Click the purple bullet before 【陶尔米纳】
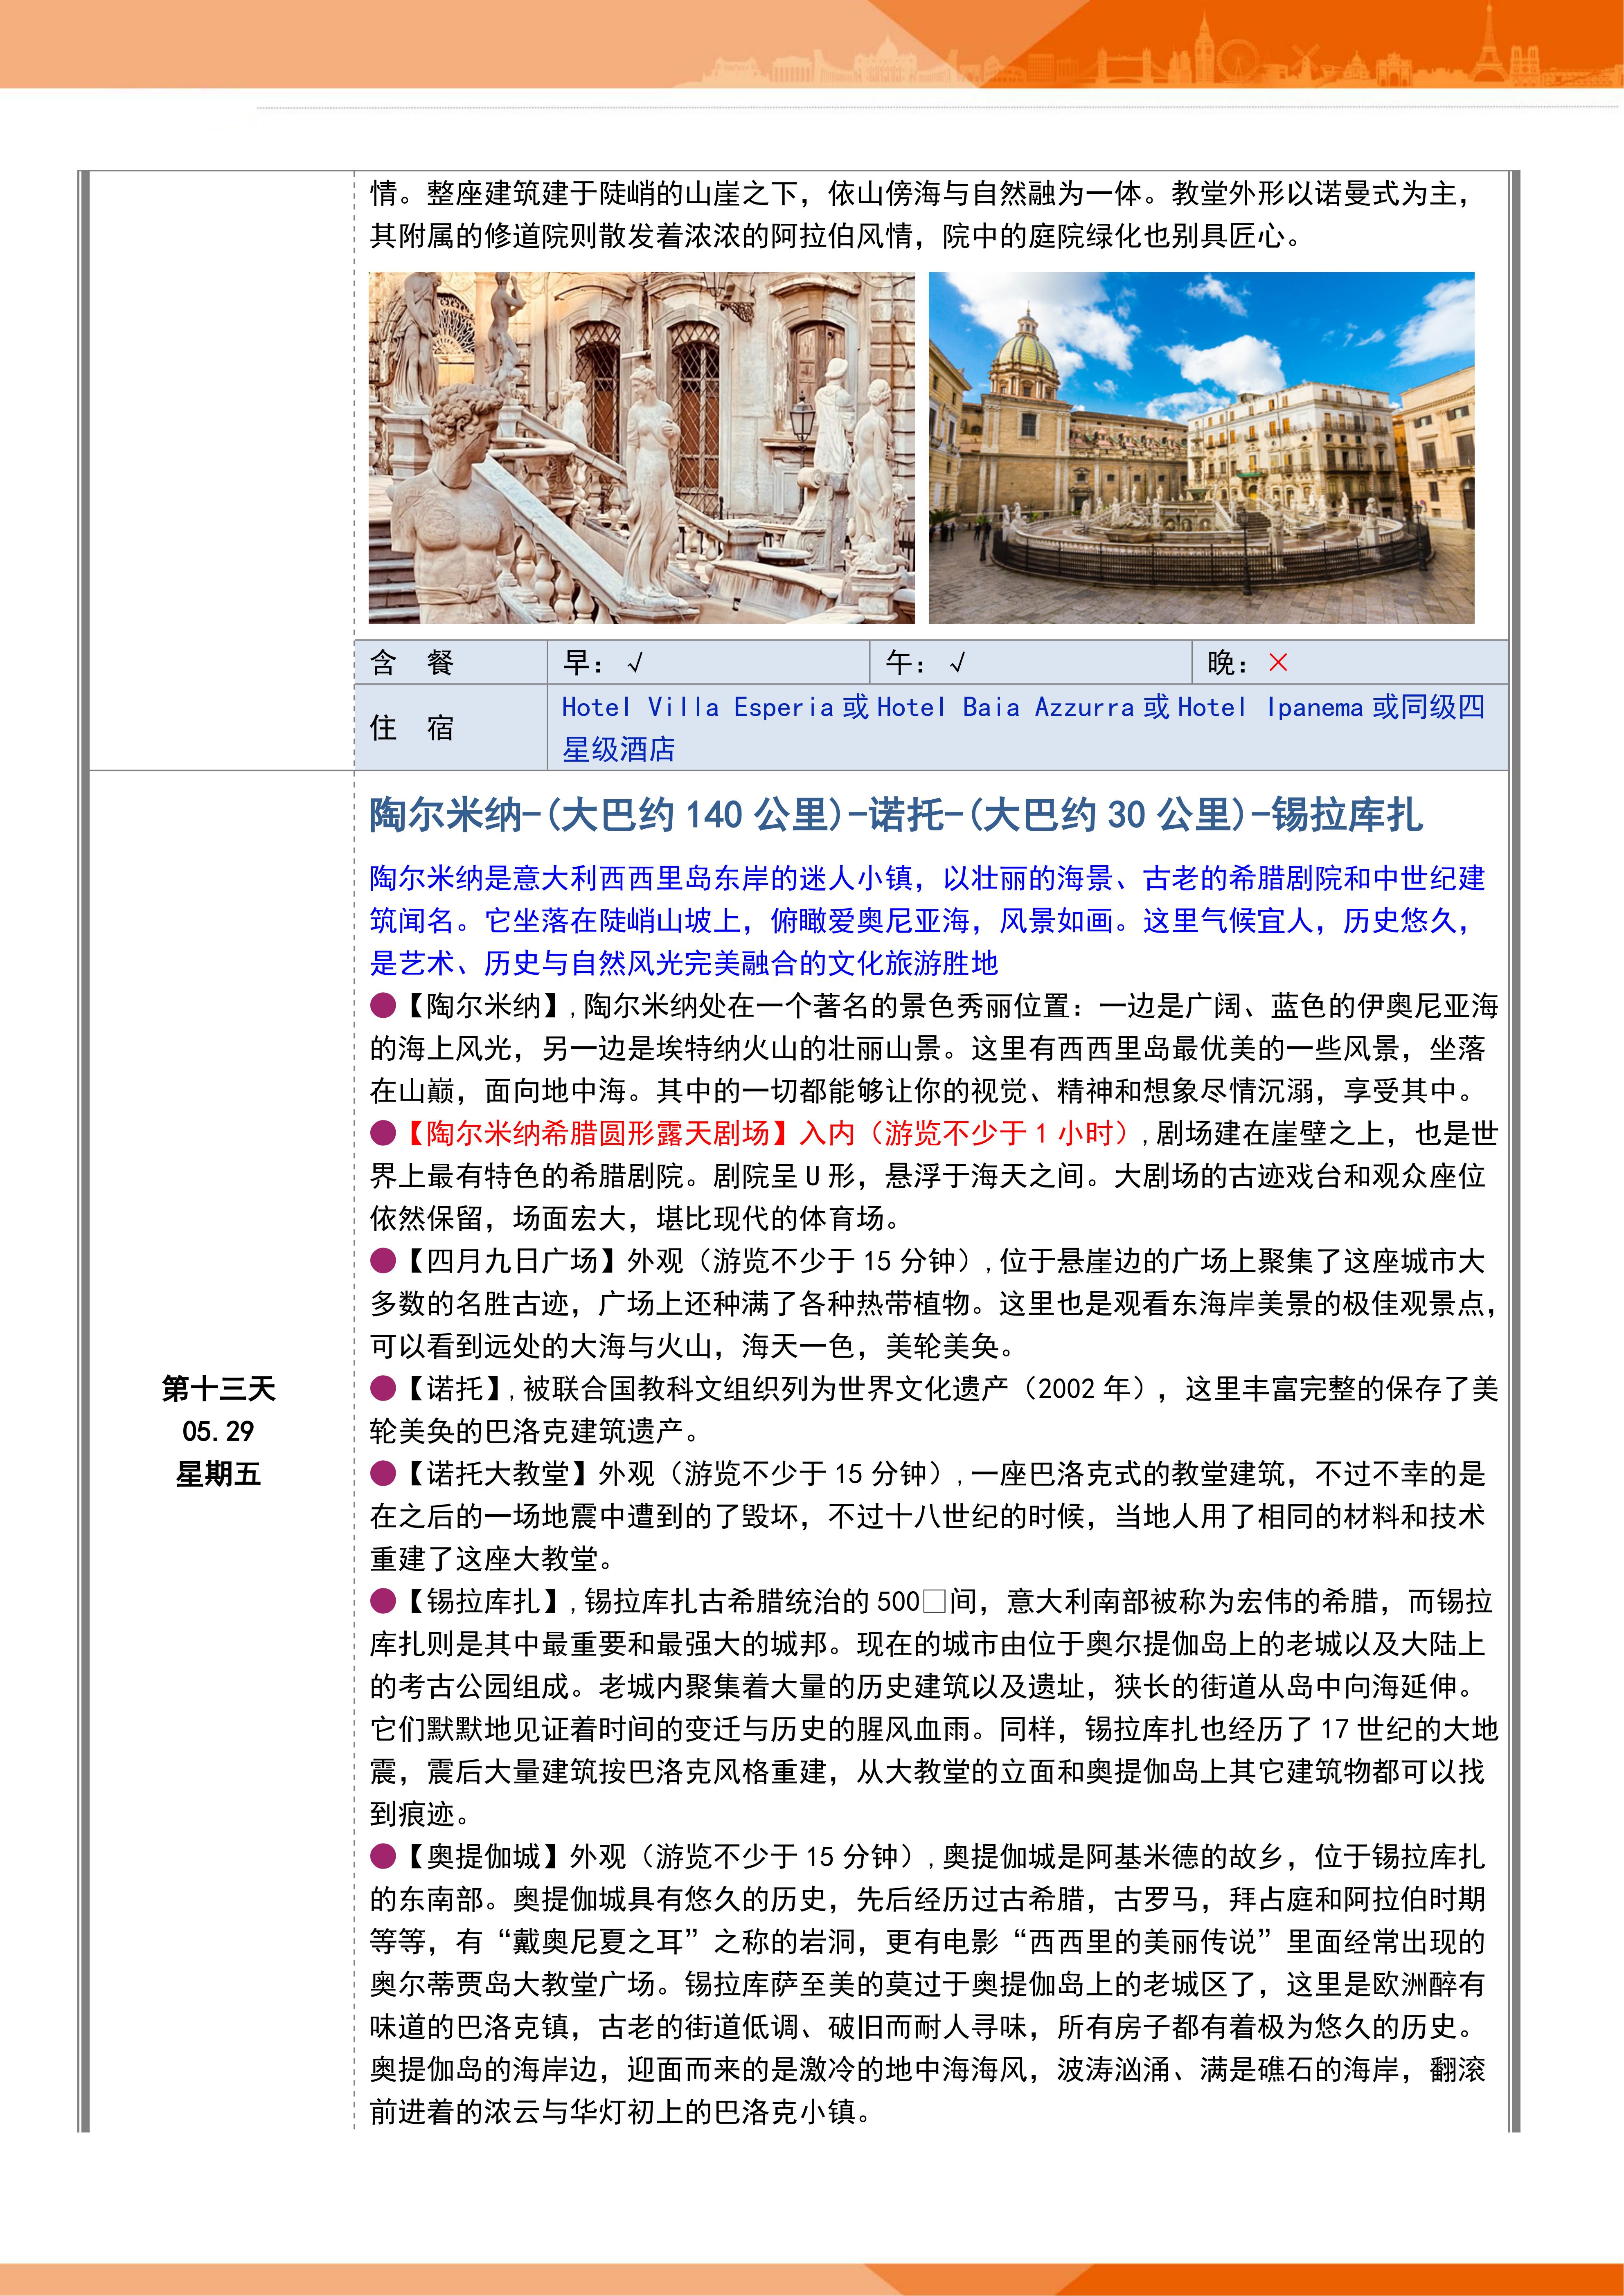The height and width of the screenshot is (2296, 1624). click(x=383, y=1005)
